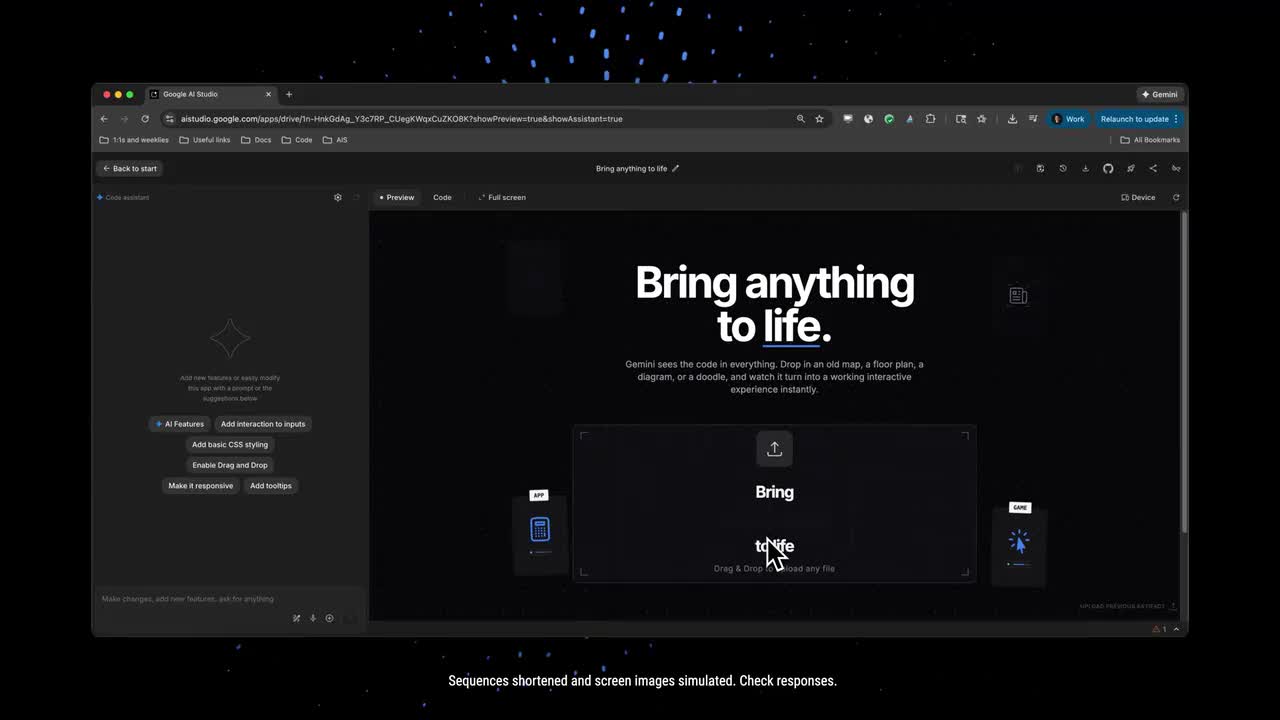Open the 1:1s and weeklies bookmark folder
The image size is (1280, 720).
point(134,140)
